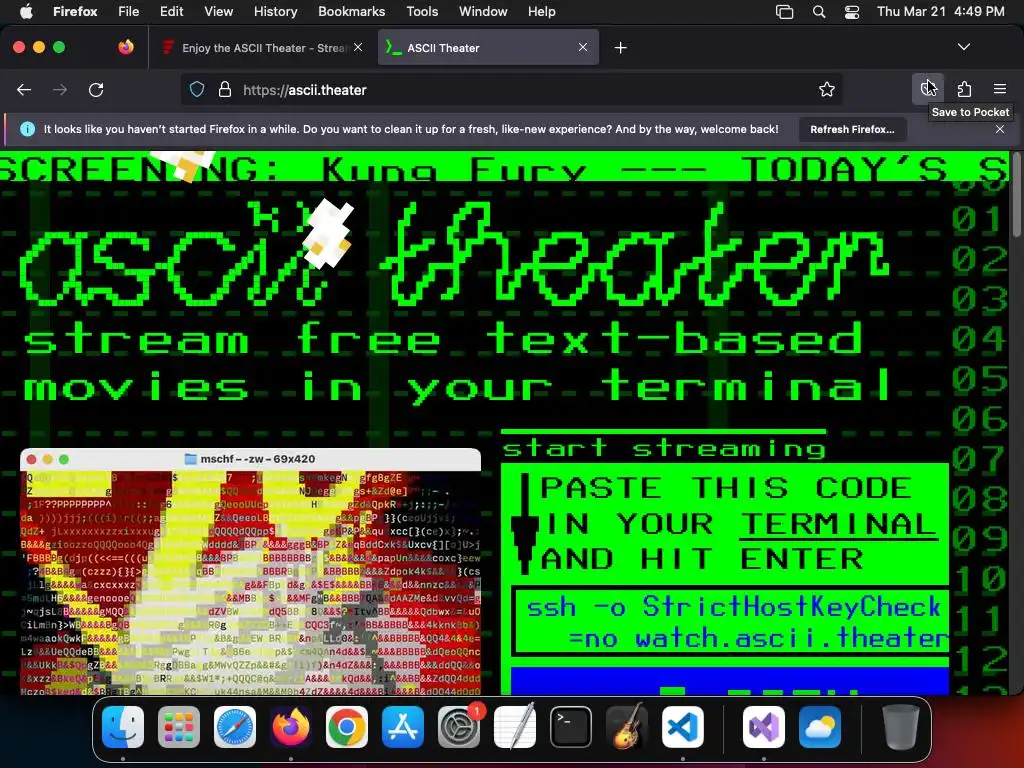Open the App Store from dock
This screenshot has height=768, width=1024.
[403, 727]
